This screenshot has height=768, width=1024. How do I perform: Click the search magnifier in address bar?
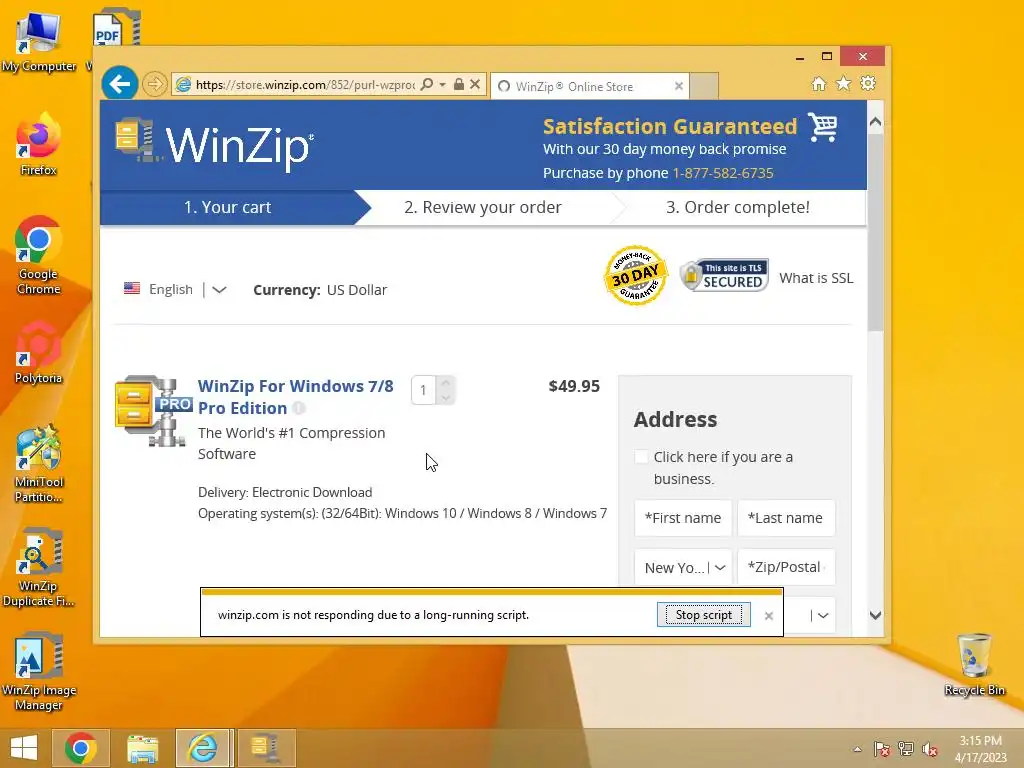tap(426, 85)
